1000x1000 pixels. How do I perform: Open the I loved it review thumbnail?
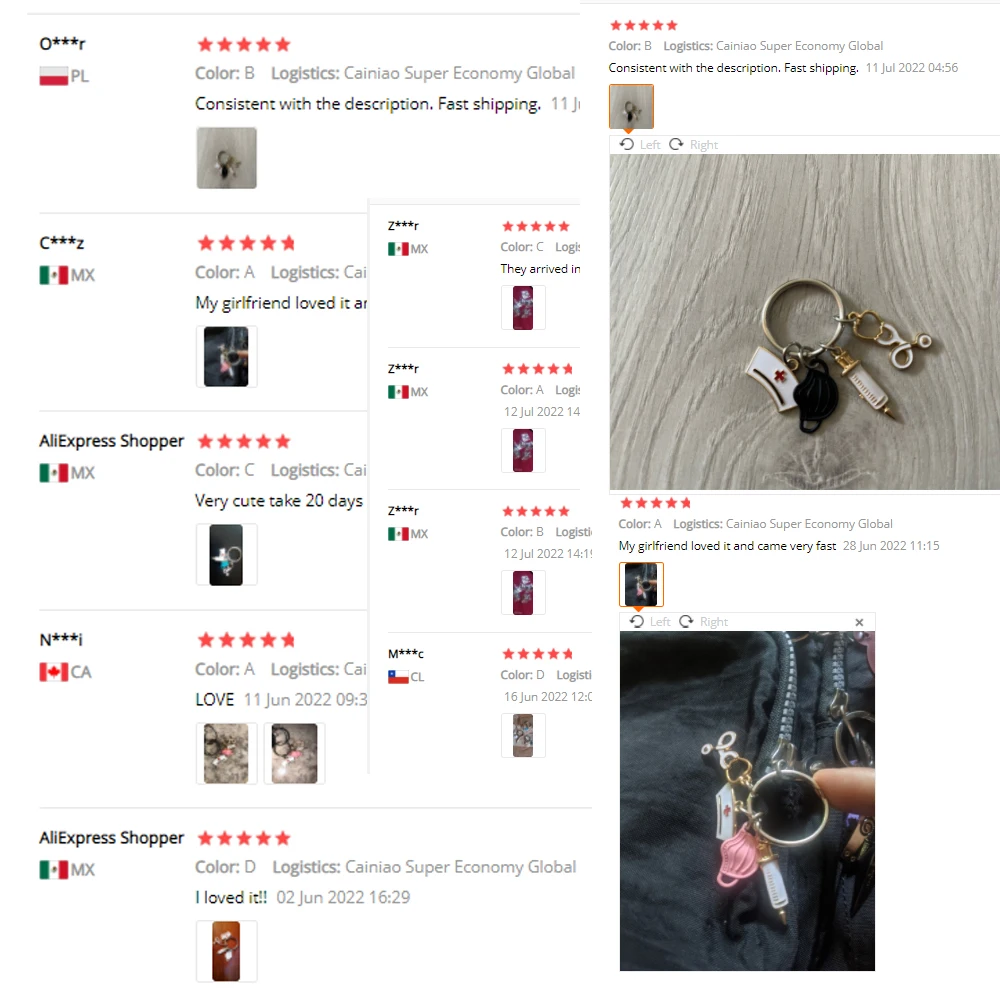click(x=226, y=952)
